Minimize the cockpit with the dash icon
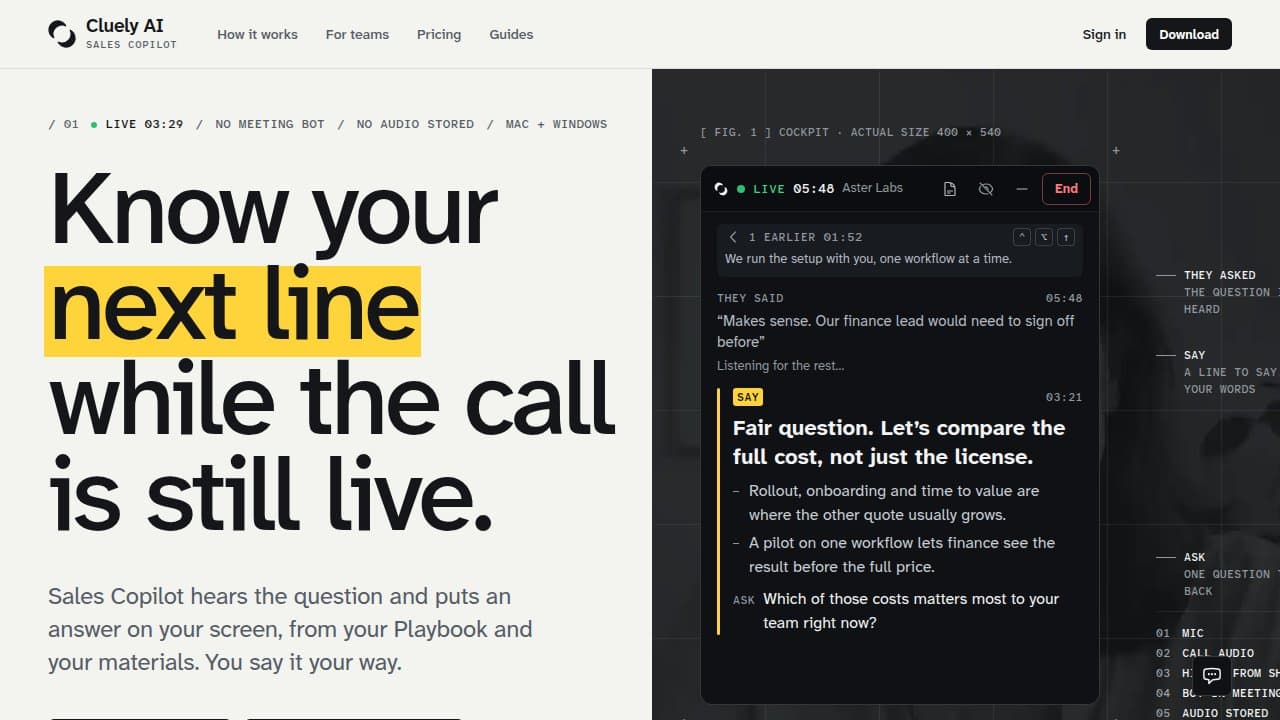This screenshot has height=720, width=1280. pos(1021,189)
